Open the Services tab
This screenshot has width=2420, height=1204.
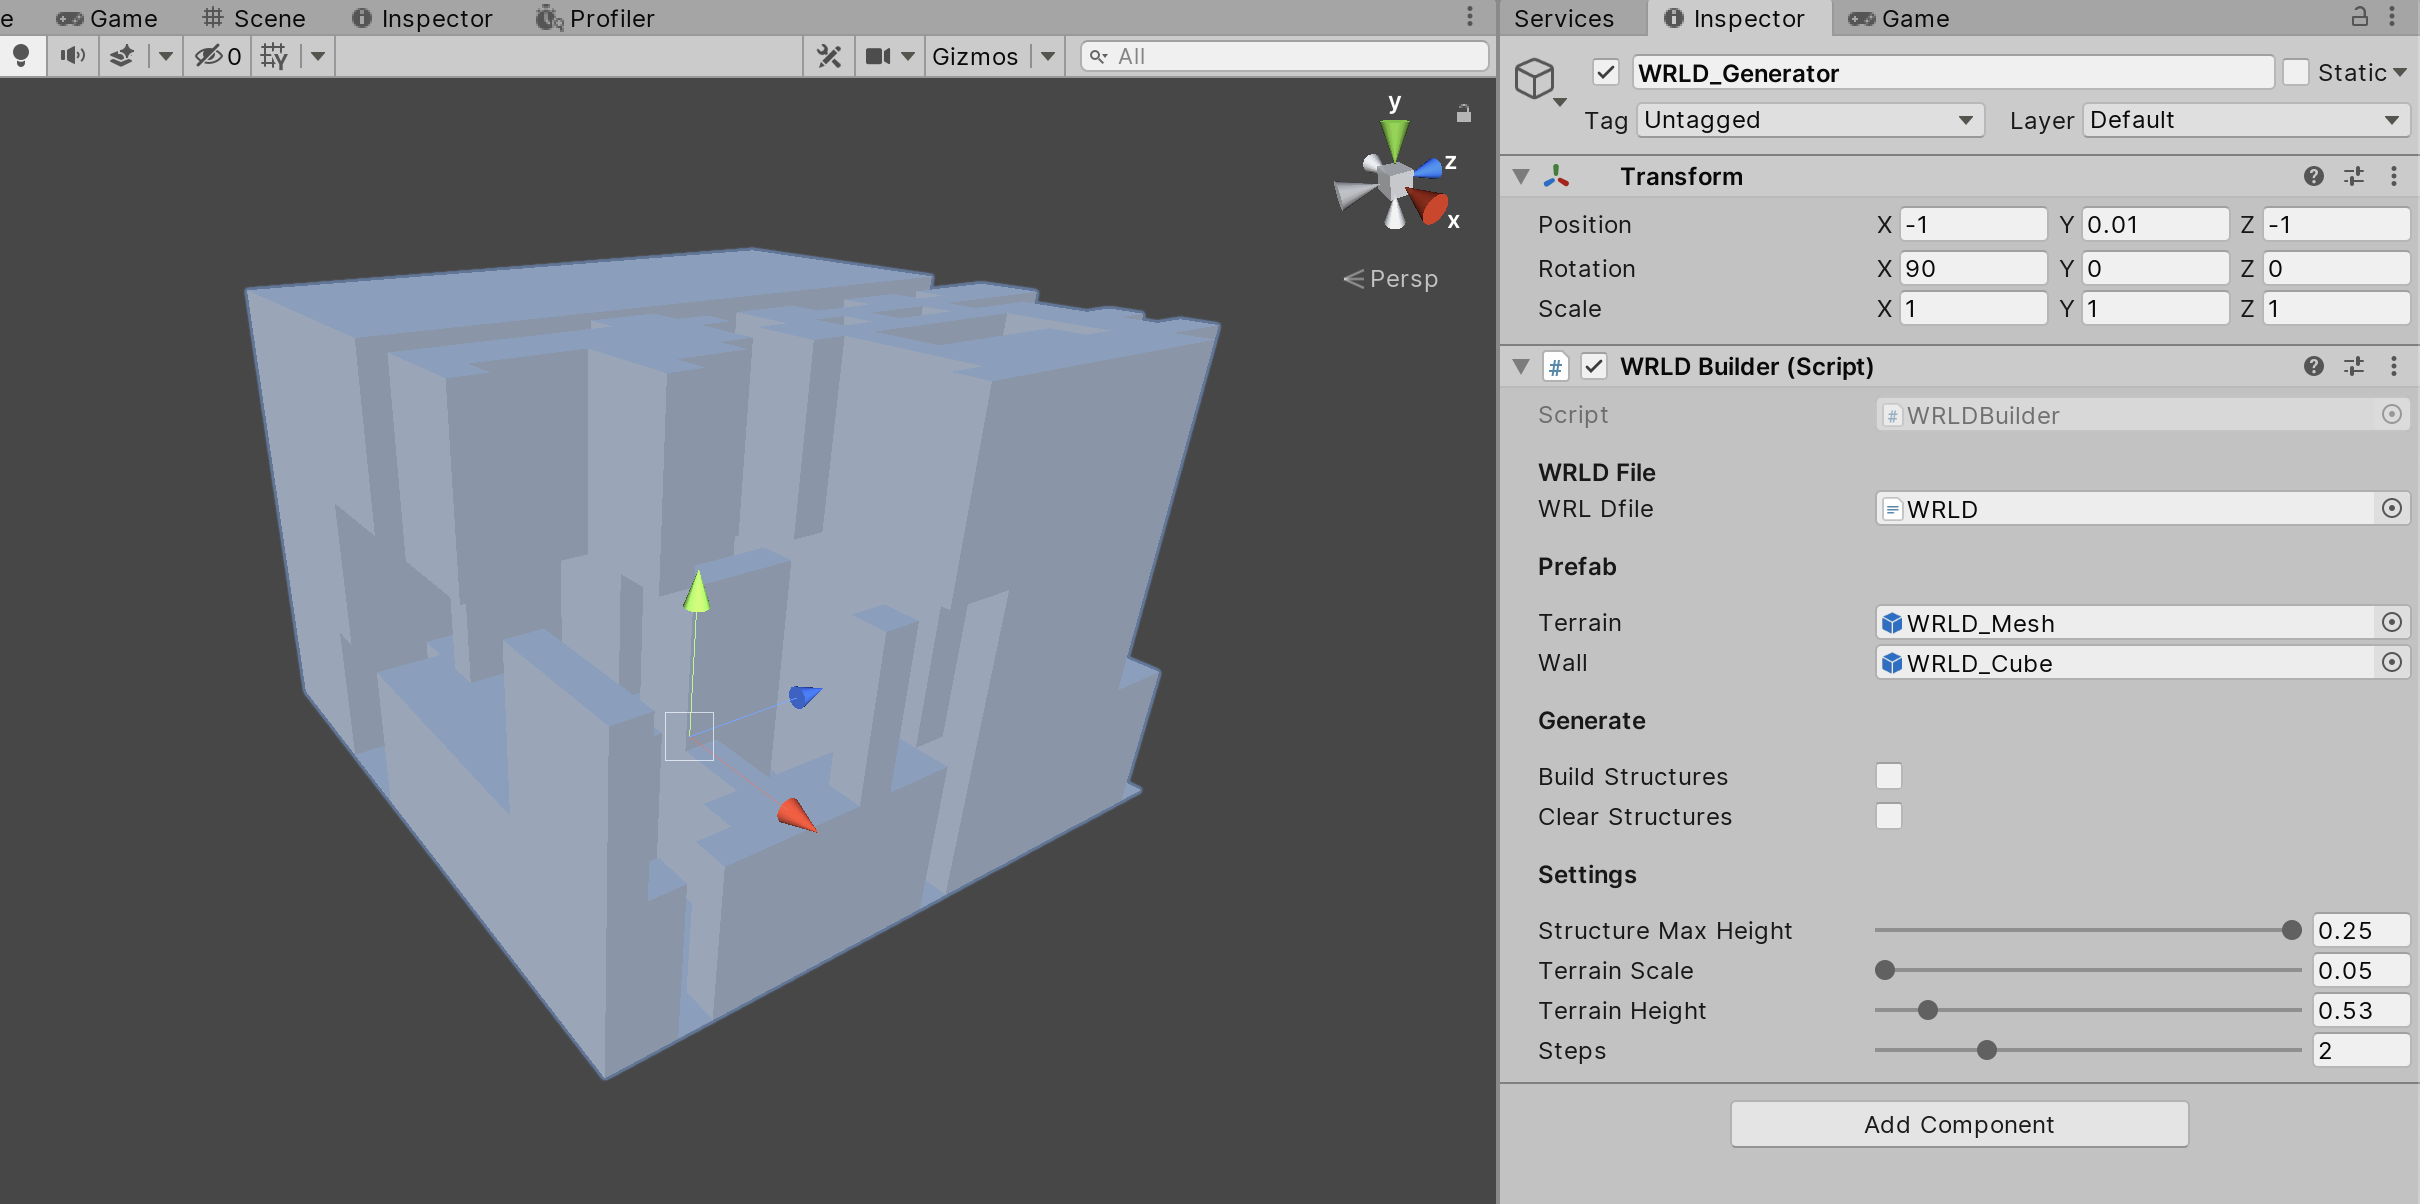pos(1564,18)
